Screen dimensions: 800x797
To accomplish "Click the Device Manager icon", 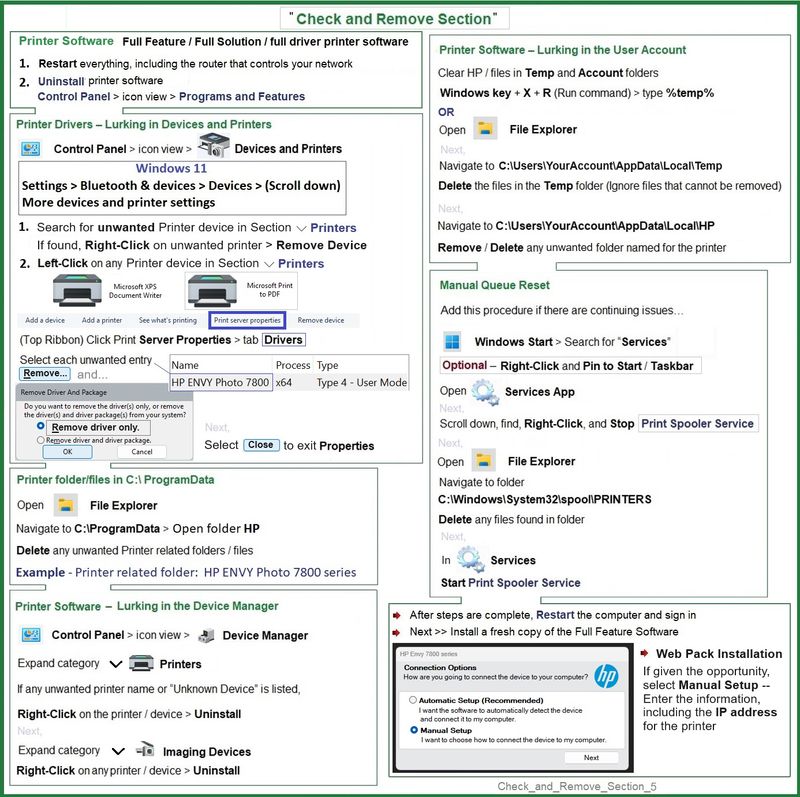I will pyautogui.click(x=206, y=635).
